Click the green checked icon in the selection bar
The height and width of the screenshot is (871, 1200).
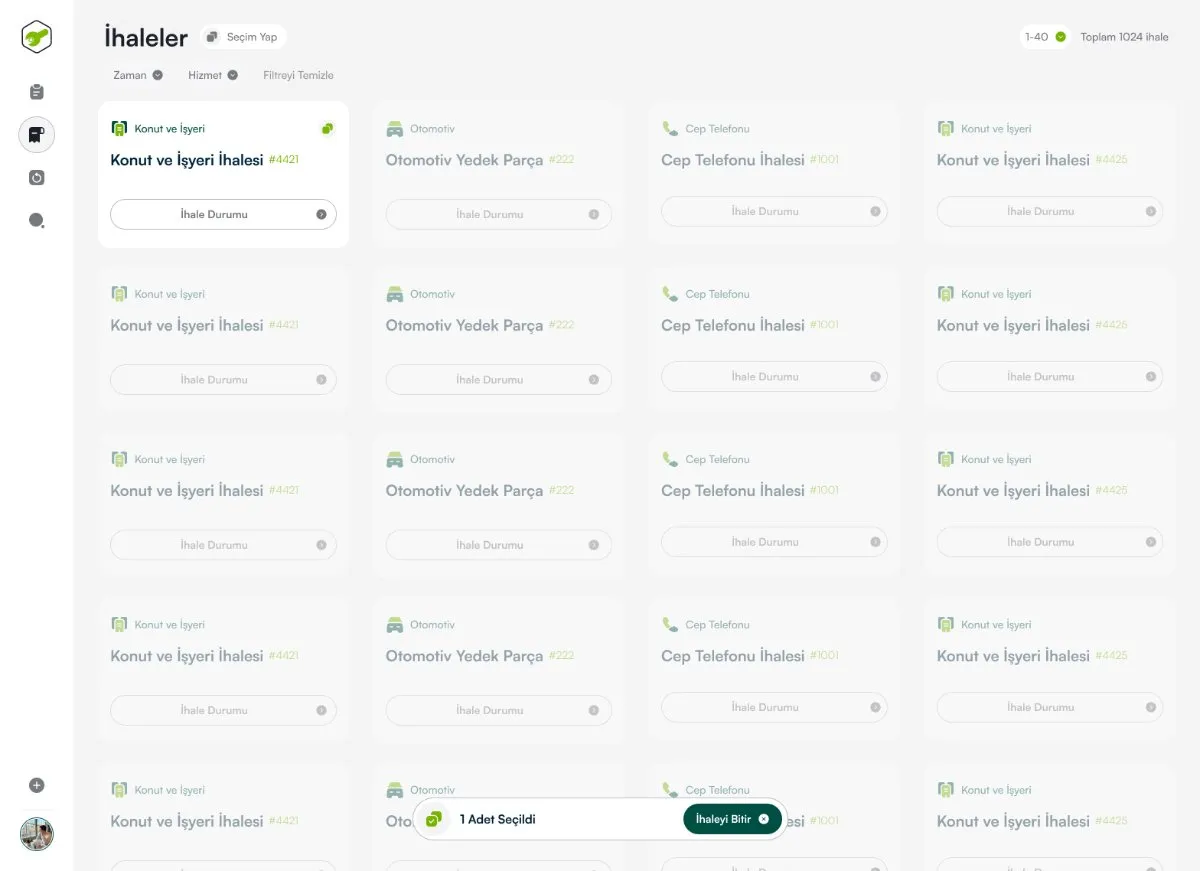pyautogui.click(x=433, y=819)
